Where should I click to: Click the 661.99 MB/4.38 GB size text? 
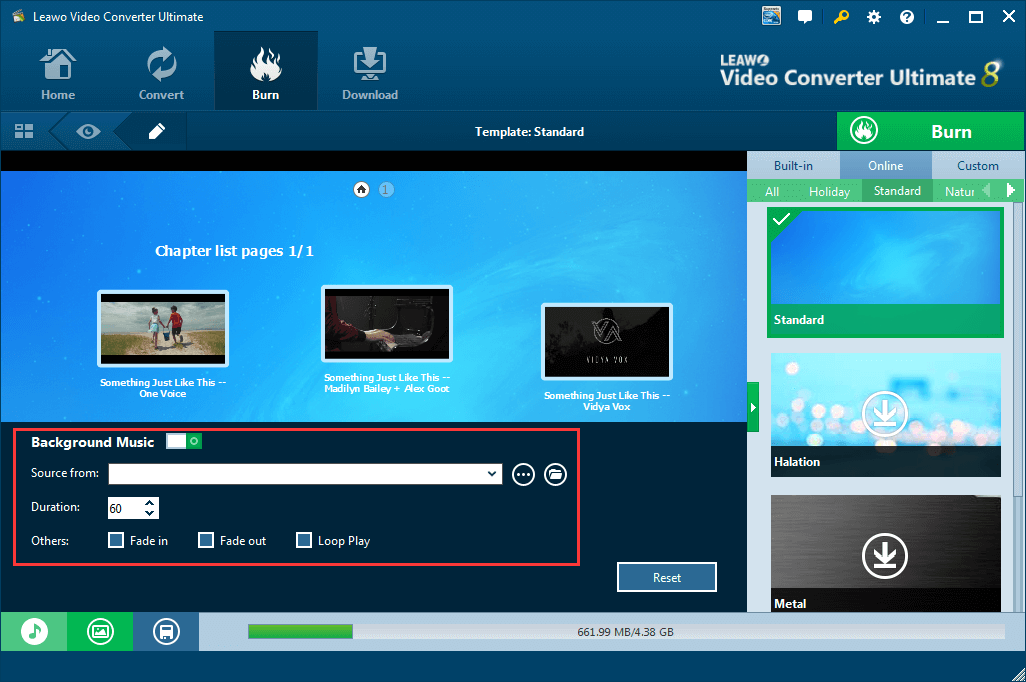pos(625,632)
